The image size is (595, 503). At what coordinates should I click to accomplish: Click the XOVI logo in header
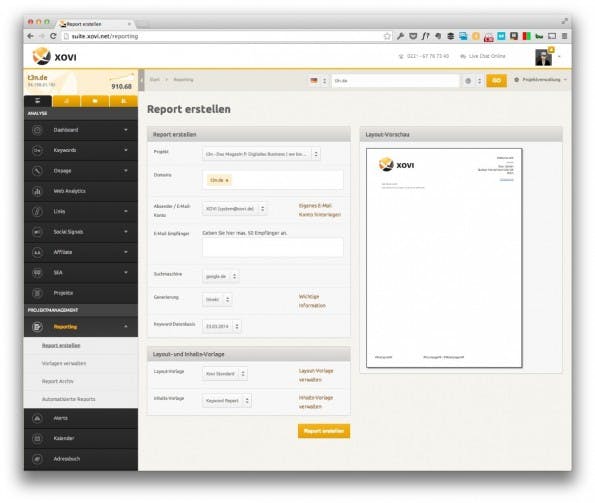point(54,57)
